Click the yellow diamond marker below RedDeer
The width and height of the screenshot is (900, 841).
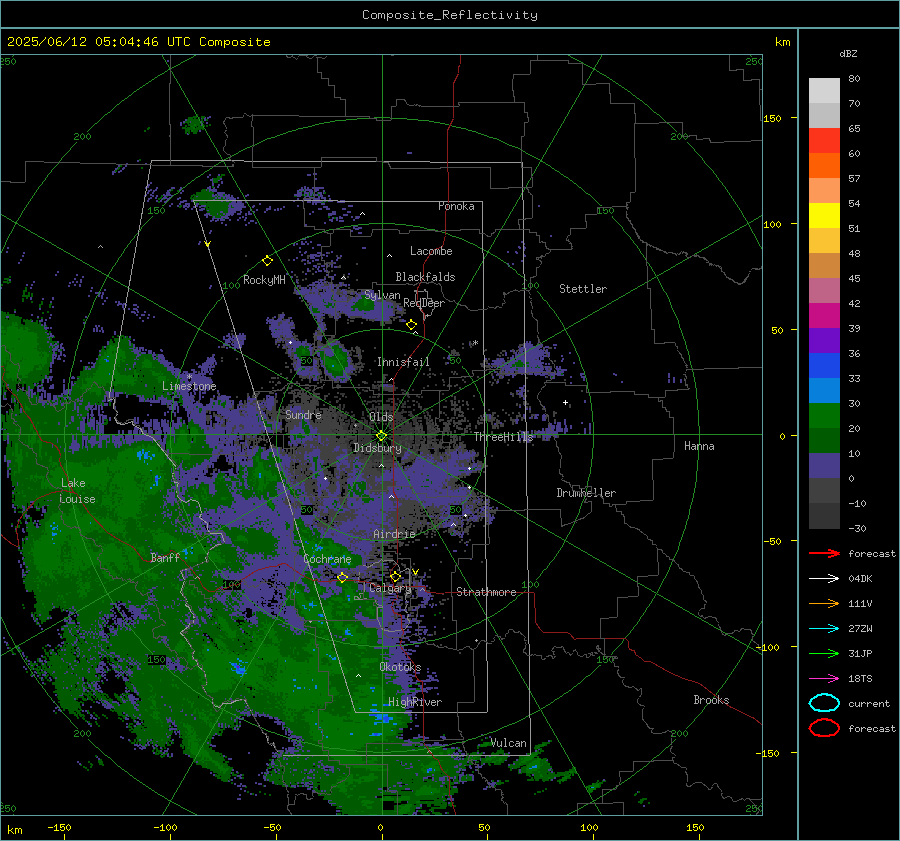point(412,325)
